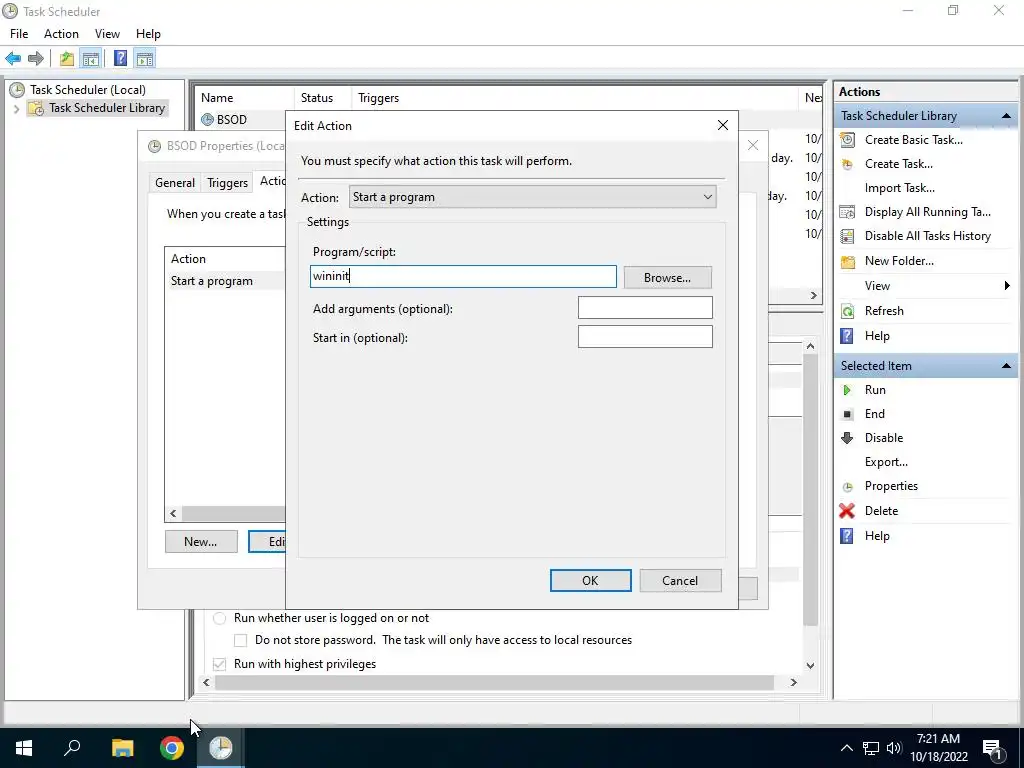Toggle the Show/Hide Console Tree icon
Image resolution: width=1024 pixels, height=768 pixels.
click(90, 59)
